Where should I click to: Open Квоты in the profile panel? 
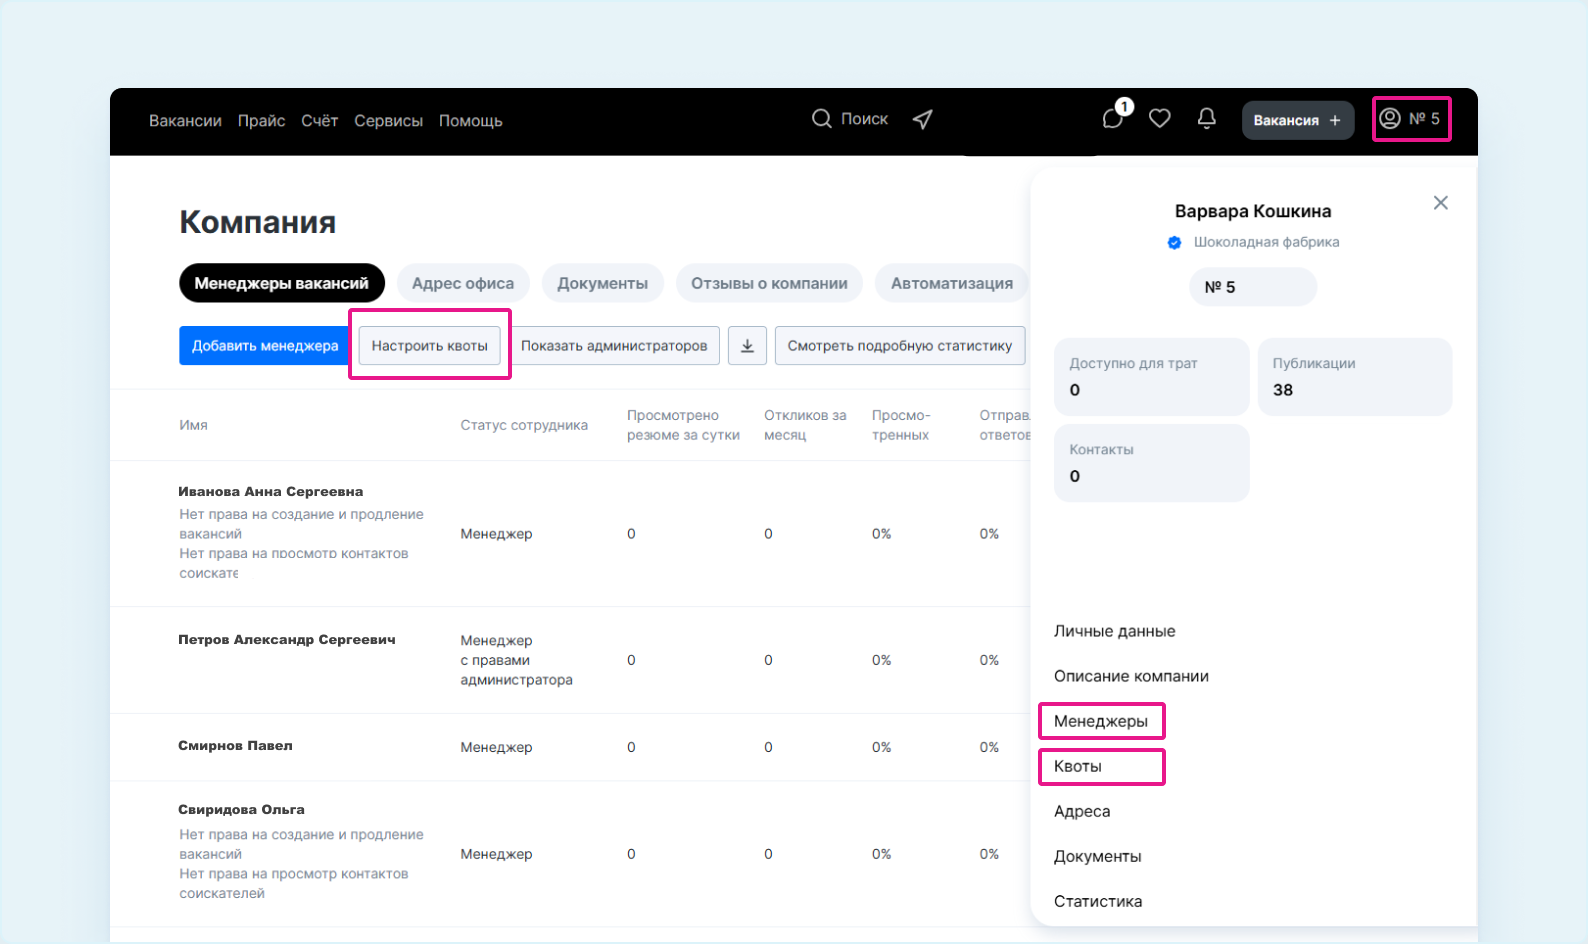pos(1078,766)
